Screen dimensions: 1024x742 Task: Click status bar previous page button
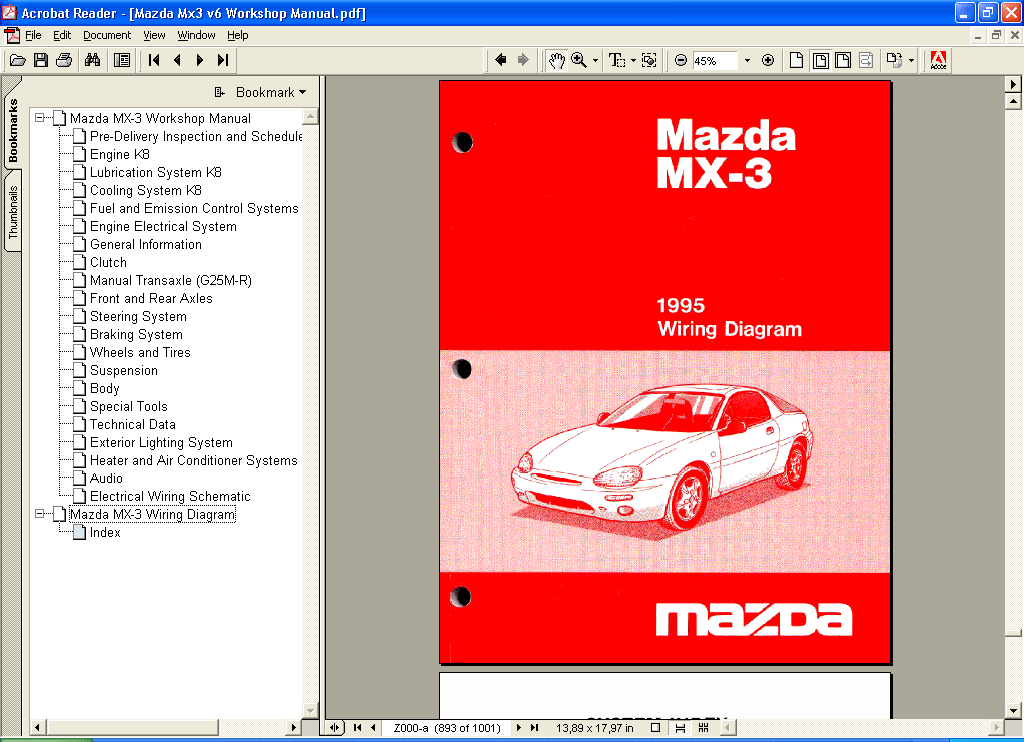pos(373,728)
